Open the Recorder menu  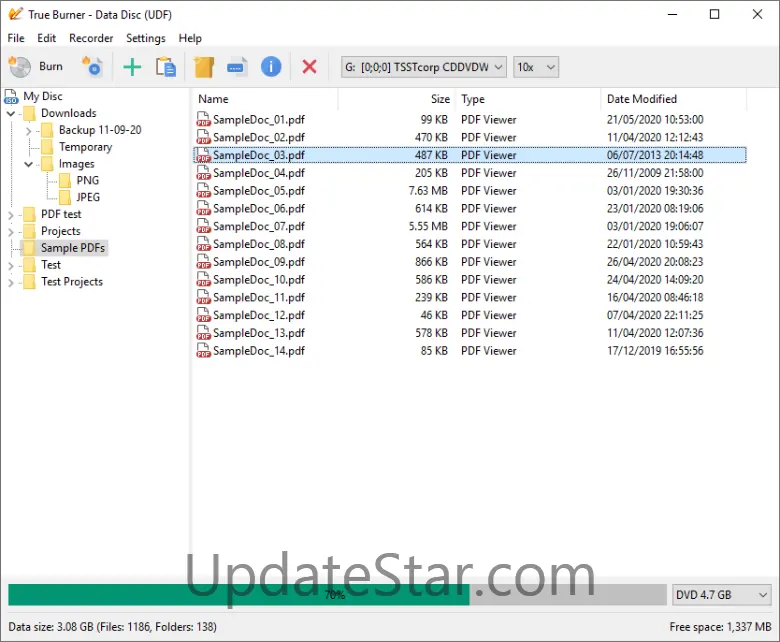91,38
